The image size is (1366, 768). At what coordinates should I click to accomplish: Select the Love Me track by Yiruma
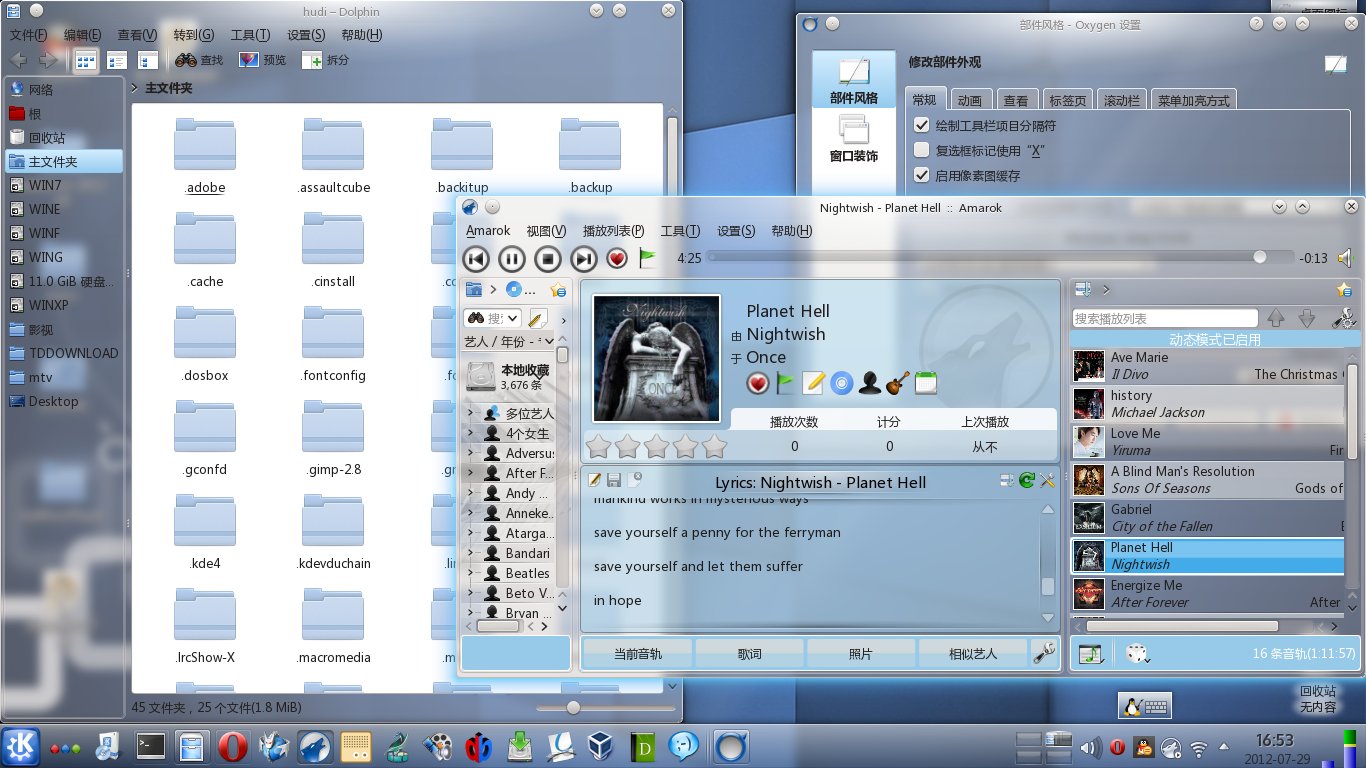(x=1208, y=442)
